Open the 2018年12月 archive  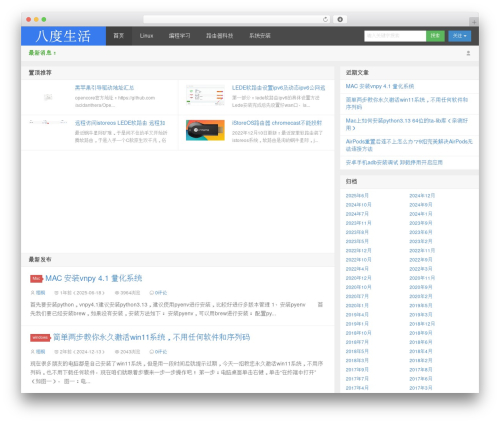[x=422, y=324]
